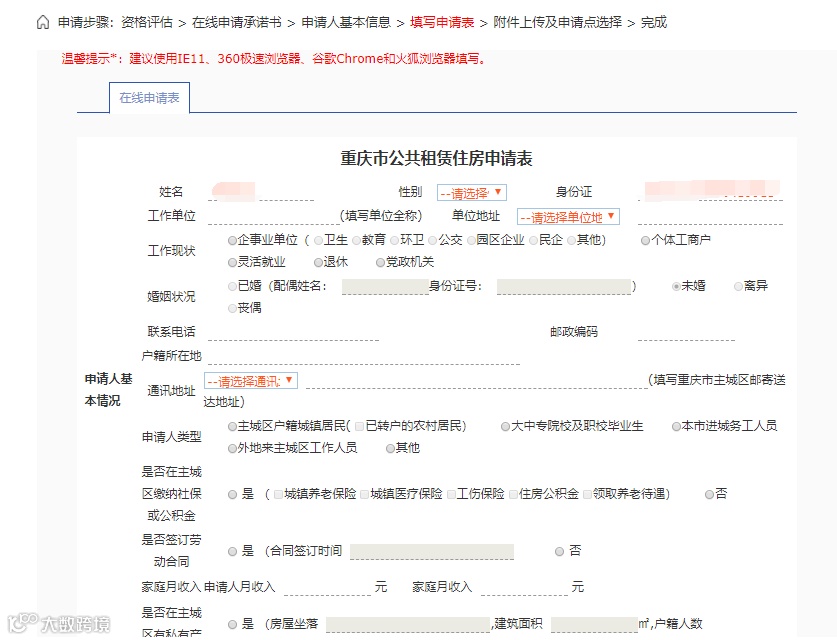Go to 在线申请承诺书 step
The image size is (837, 640).
[236, 22]
